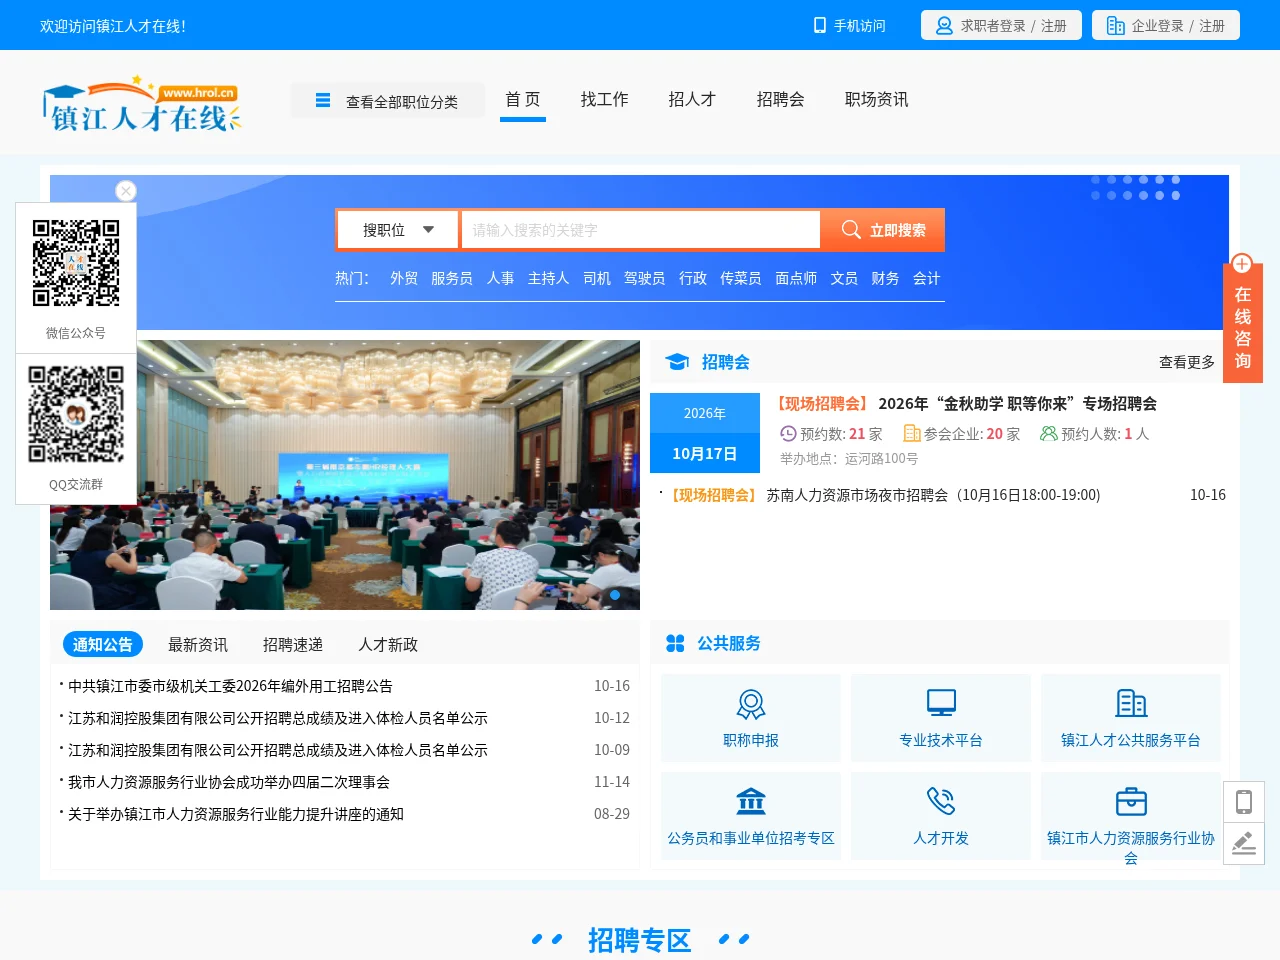Click the floating mobile phone icon button
Viewport: 1280px width, 960px height.
click(1244, 802)
